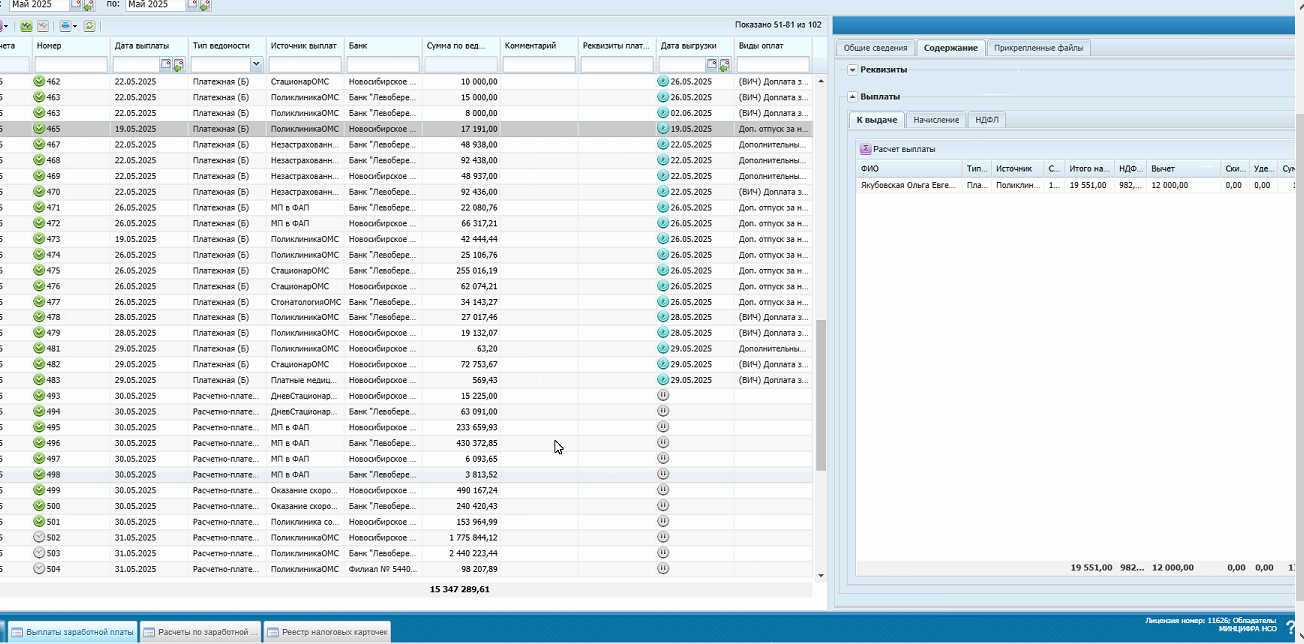Click the grey unapprove chart toolbar icon
1304x644 pixels.
click(x=43, y=25)
